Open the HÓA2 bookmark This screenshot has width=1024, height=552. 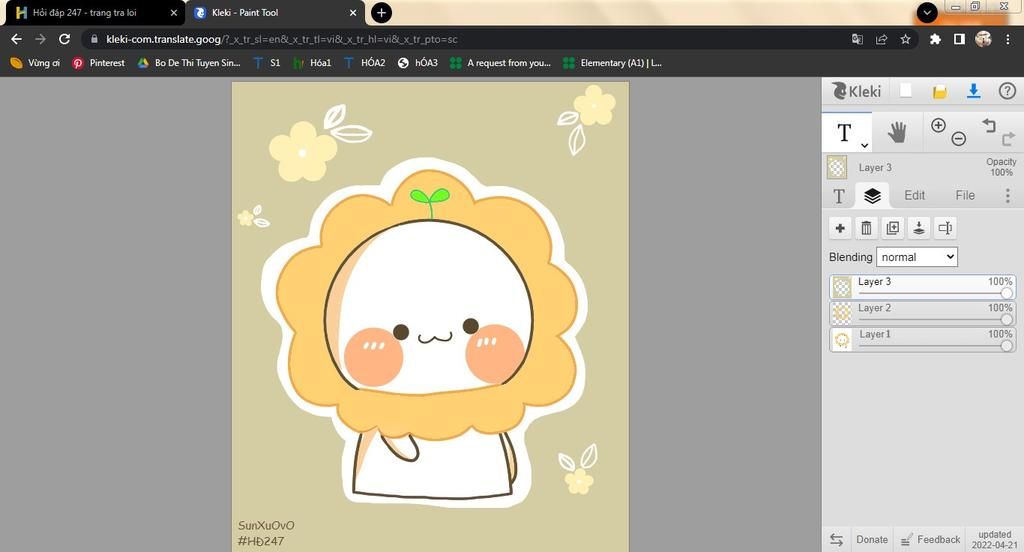364,63
